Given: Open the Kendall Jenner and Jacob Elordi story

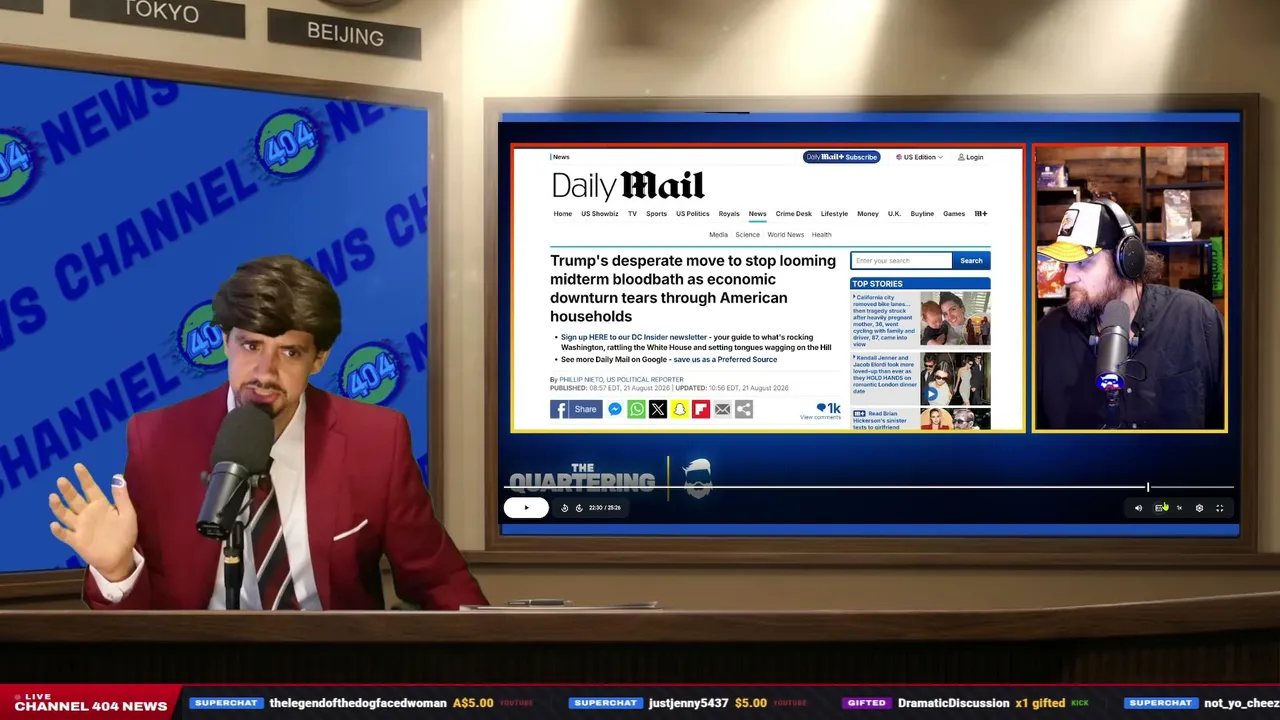Looking at the screenshot, I should [x=884, y=375].
